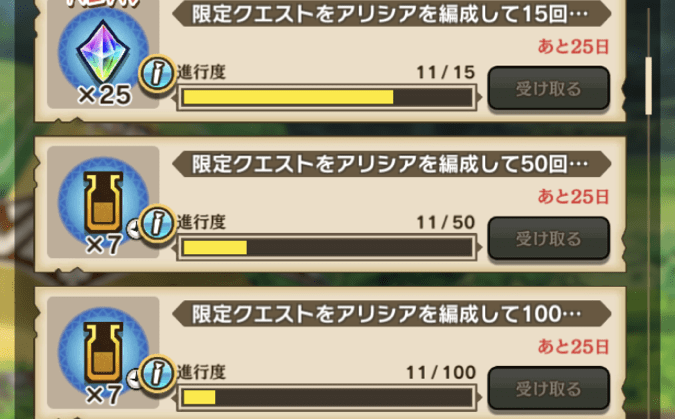Click the 11/50 progress bar

[x=327, y=248]
